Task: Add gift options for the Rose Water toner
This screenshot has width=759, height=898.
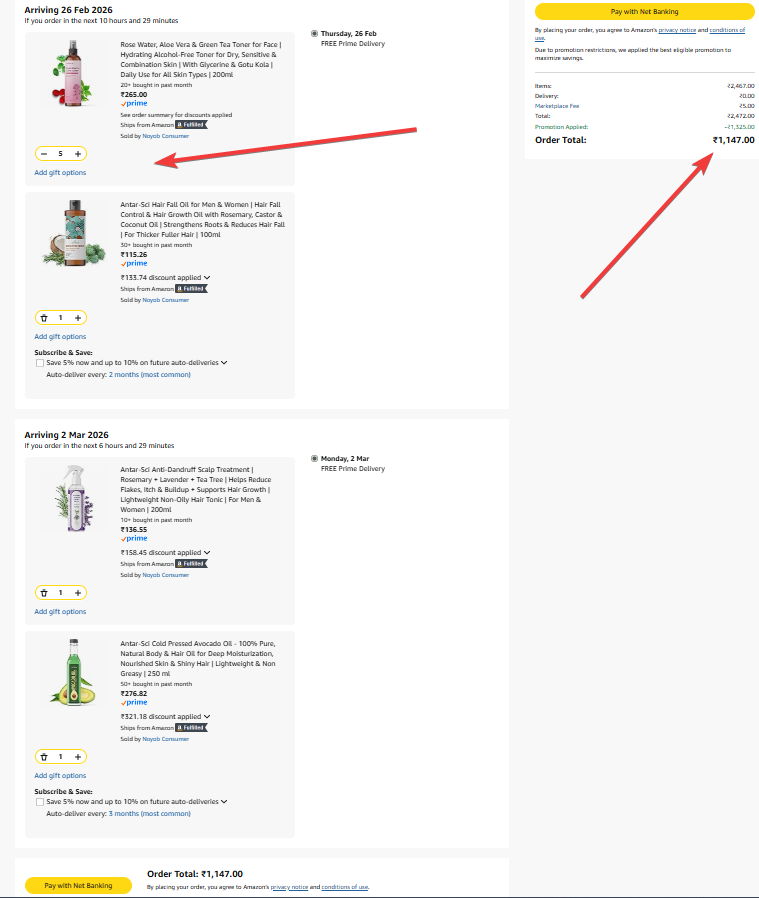Action: 60,173
